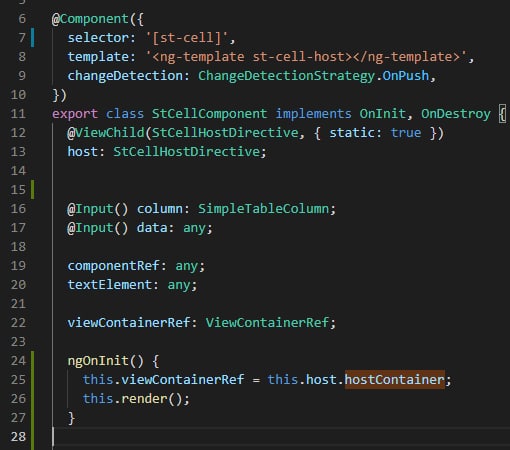Screen dimensions: 510x450
Task: Click the 'class' keyword
Action: tap(125, 114)
